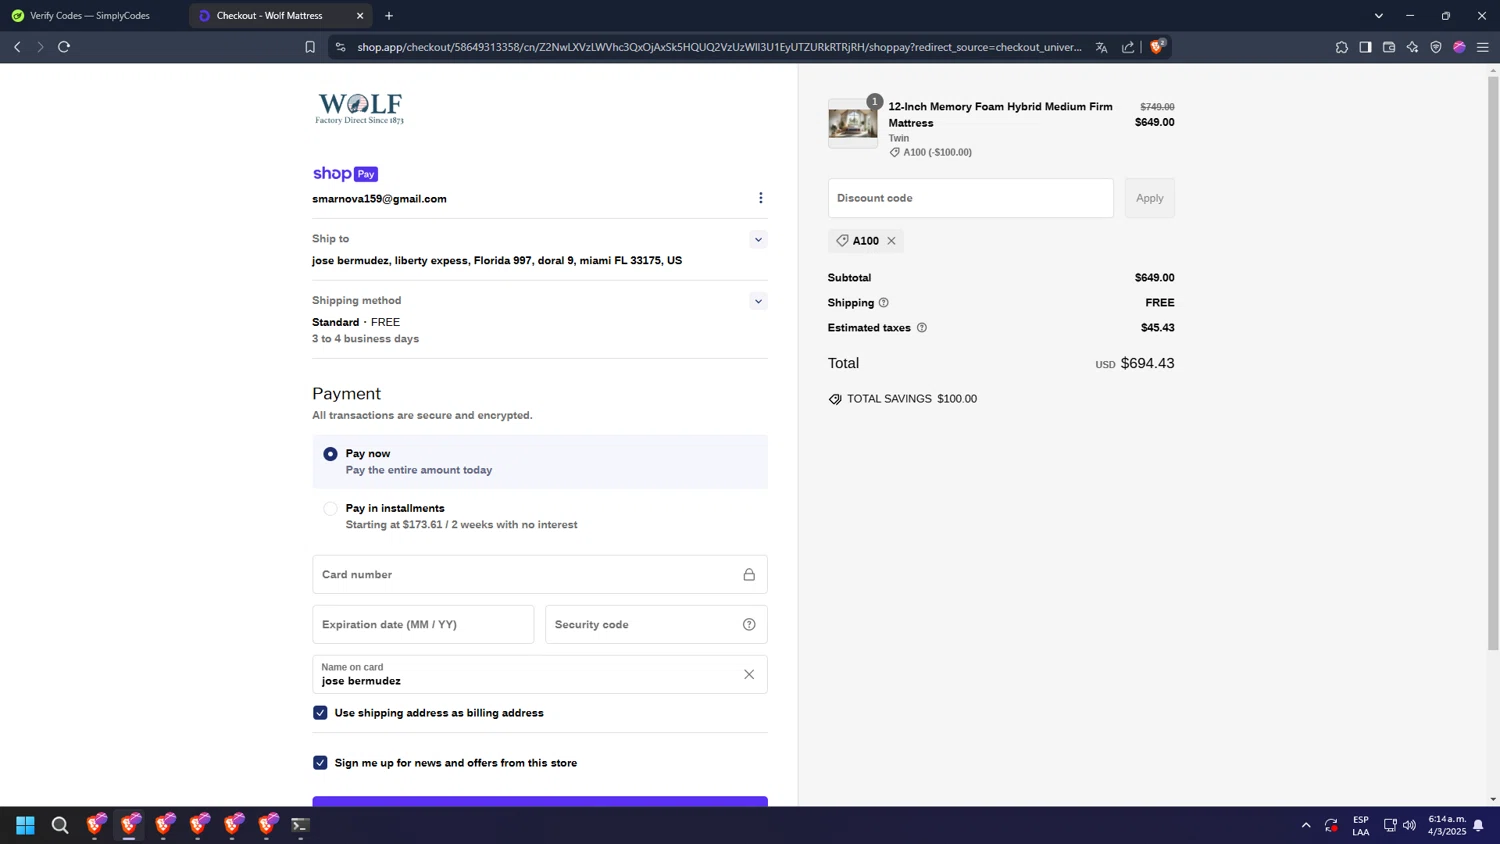
Task: Open the Leo AI sparkle icon
Action: [x=1412, y=47]
